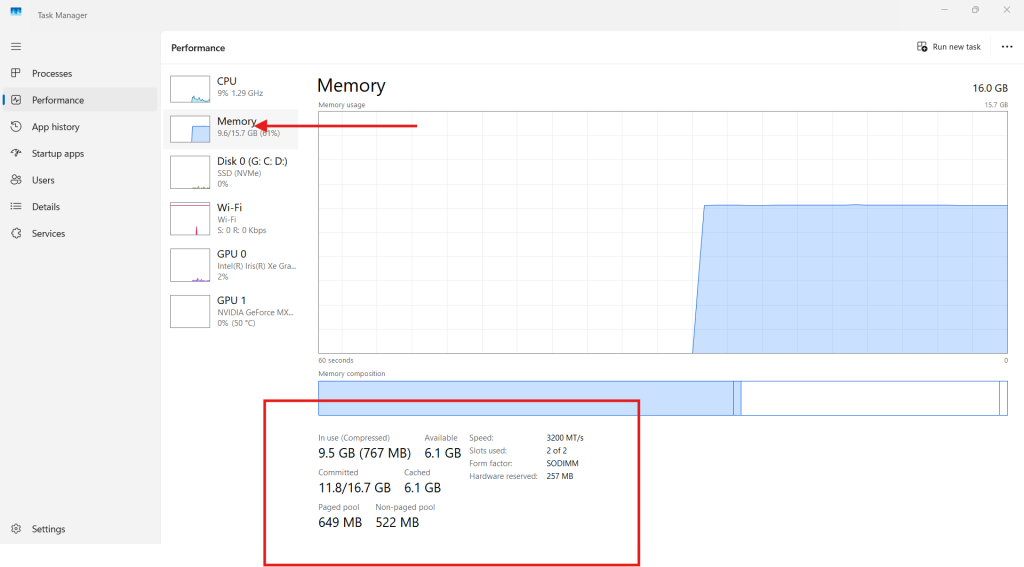Image resolution: width=1024 pixels, height=567 pixels.
Task: Click the 3200 MT/s speed value
Action: 565,438
